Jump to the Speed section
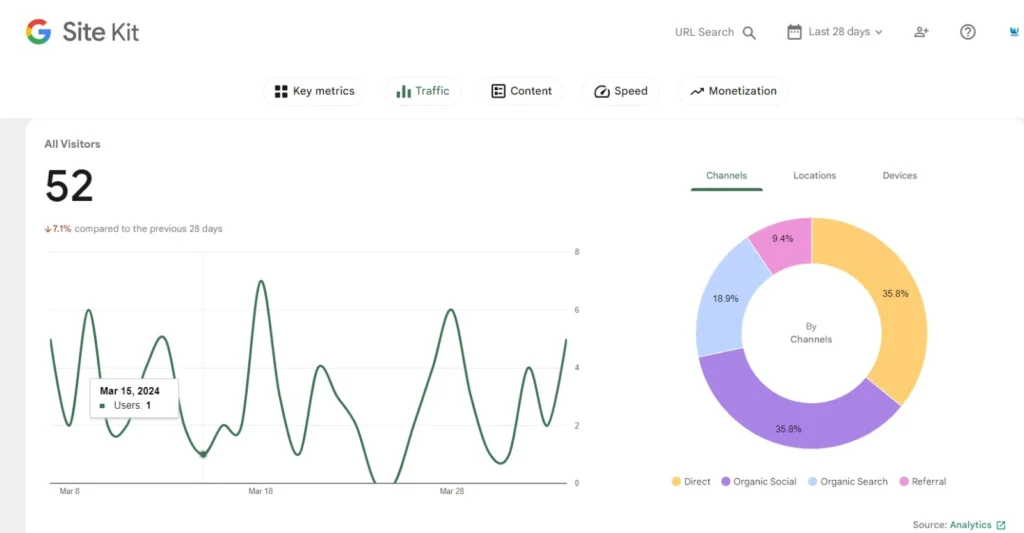Viewport: 1024px width, 533px height. coord(620,91)
